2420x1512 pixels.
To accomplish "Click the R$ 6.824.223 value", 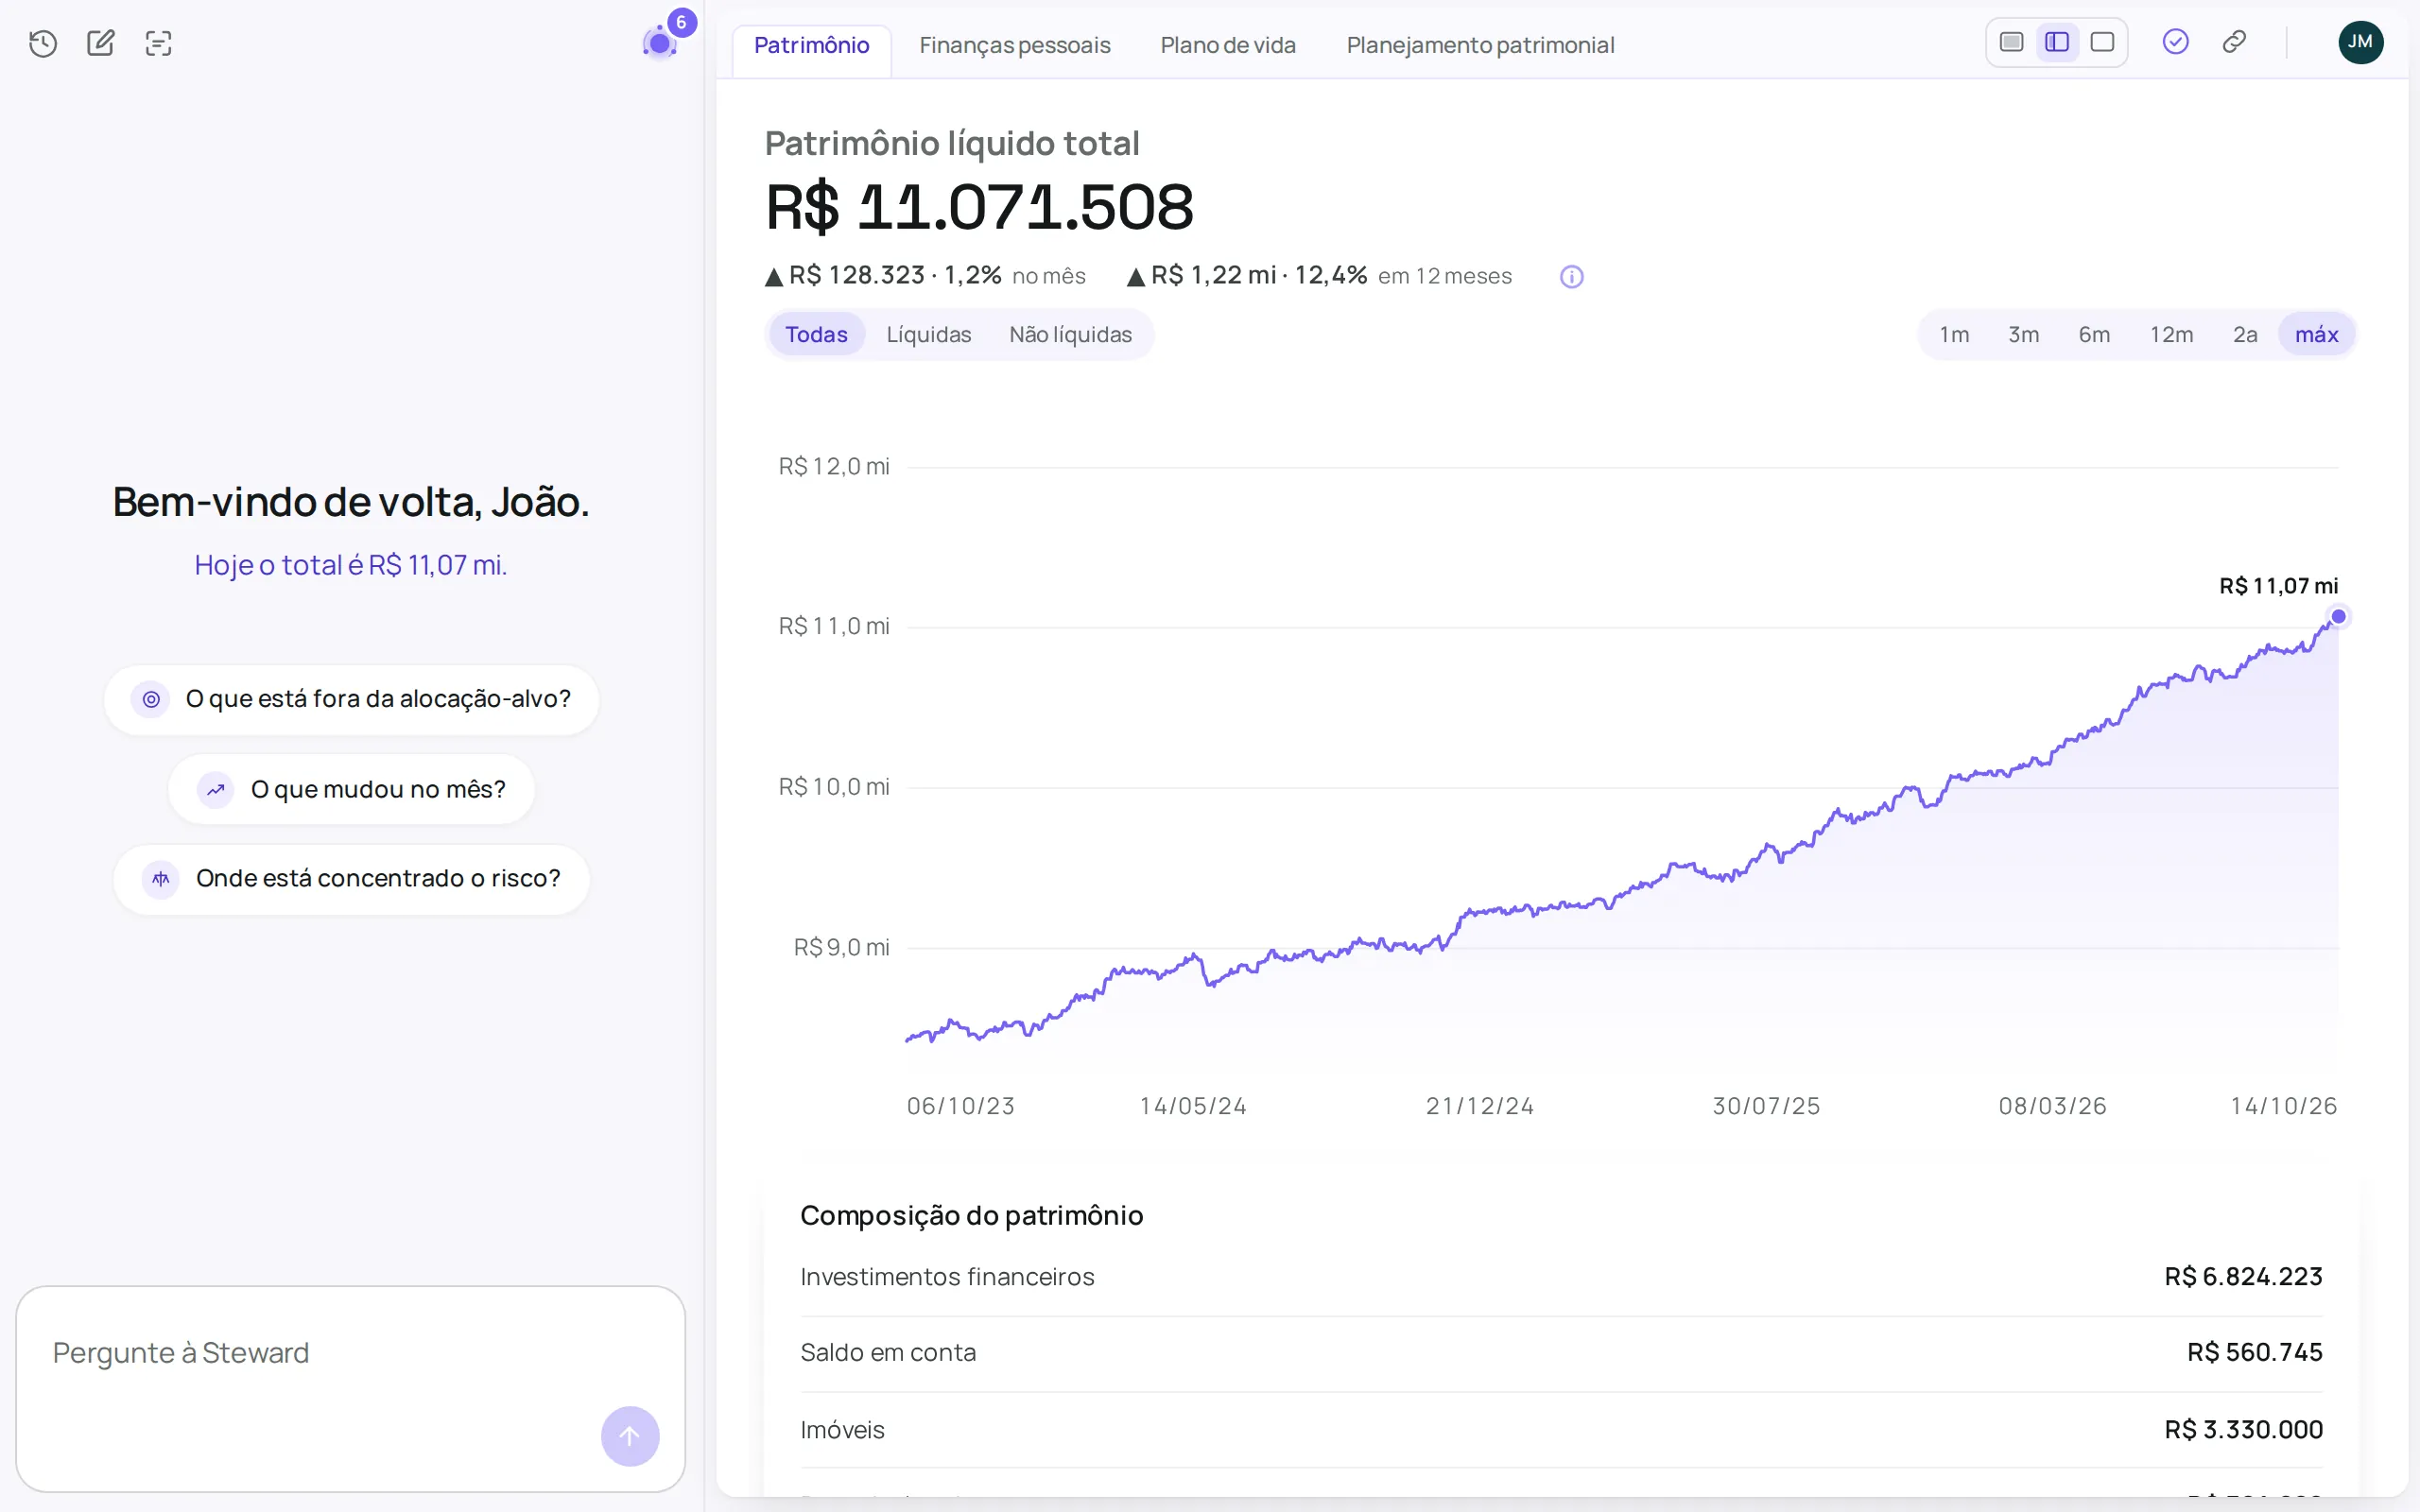I will pyautogui.click(x=2243, y=1278).
